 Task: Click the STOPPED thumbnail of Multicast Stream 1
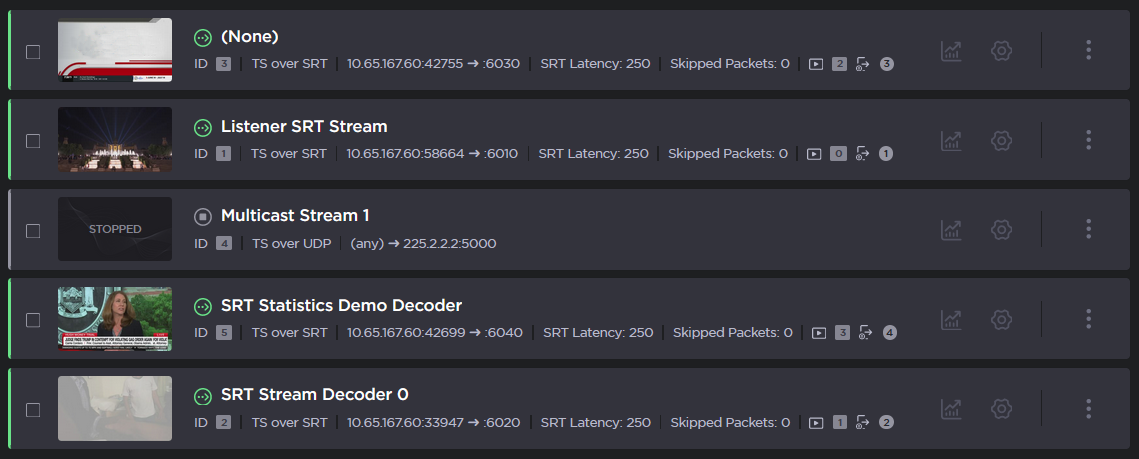(115, 229)
